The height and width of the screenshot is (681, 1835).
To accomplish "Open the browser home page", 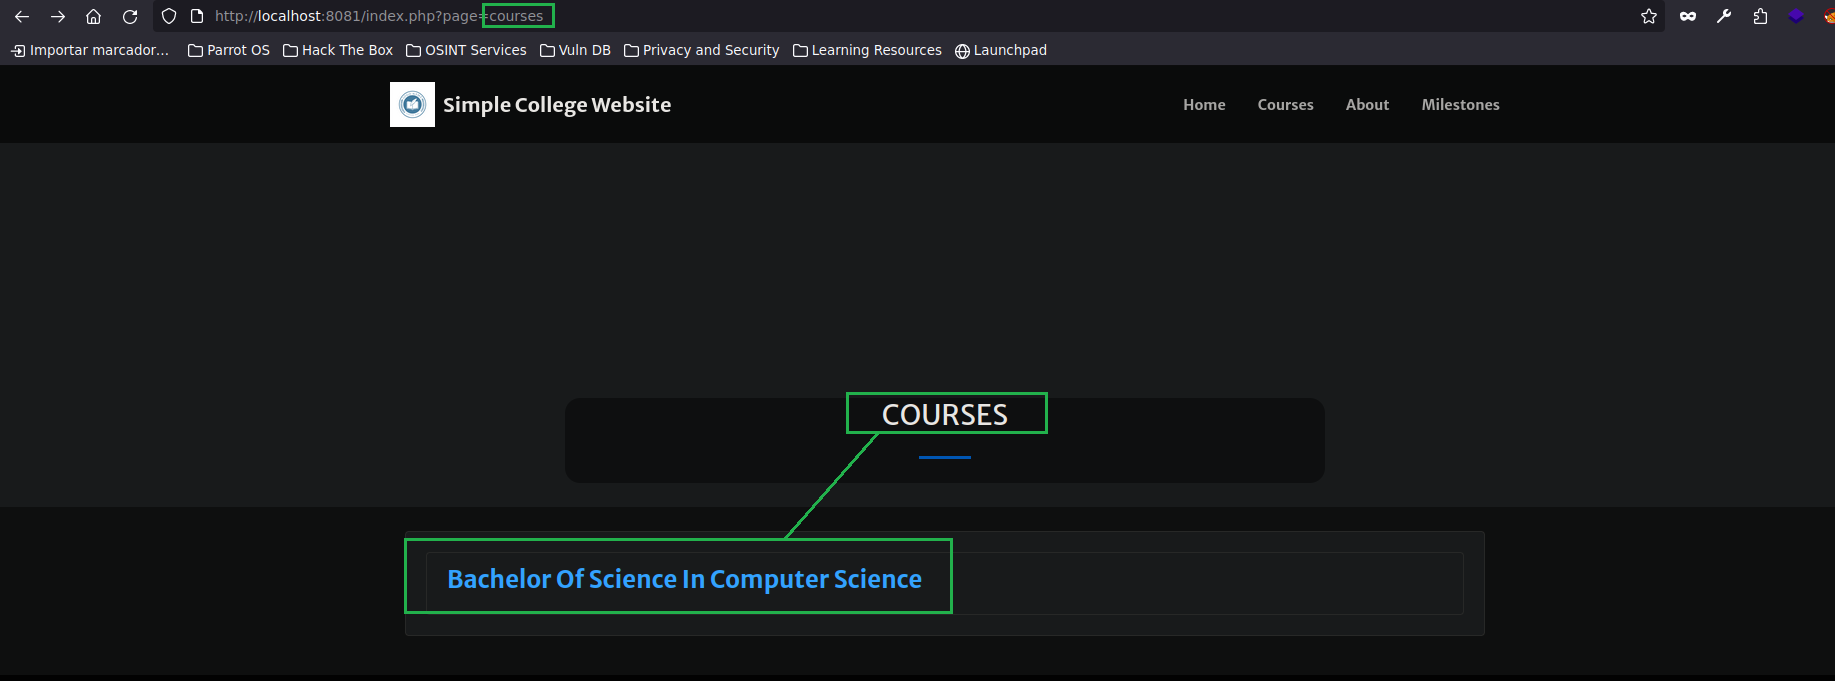I will (x=93, y=16).
